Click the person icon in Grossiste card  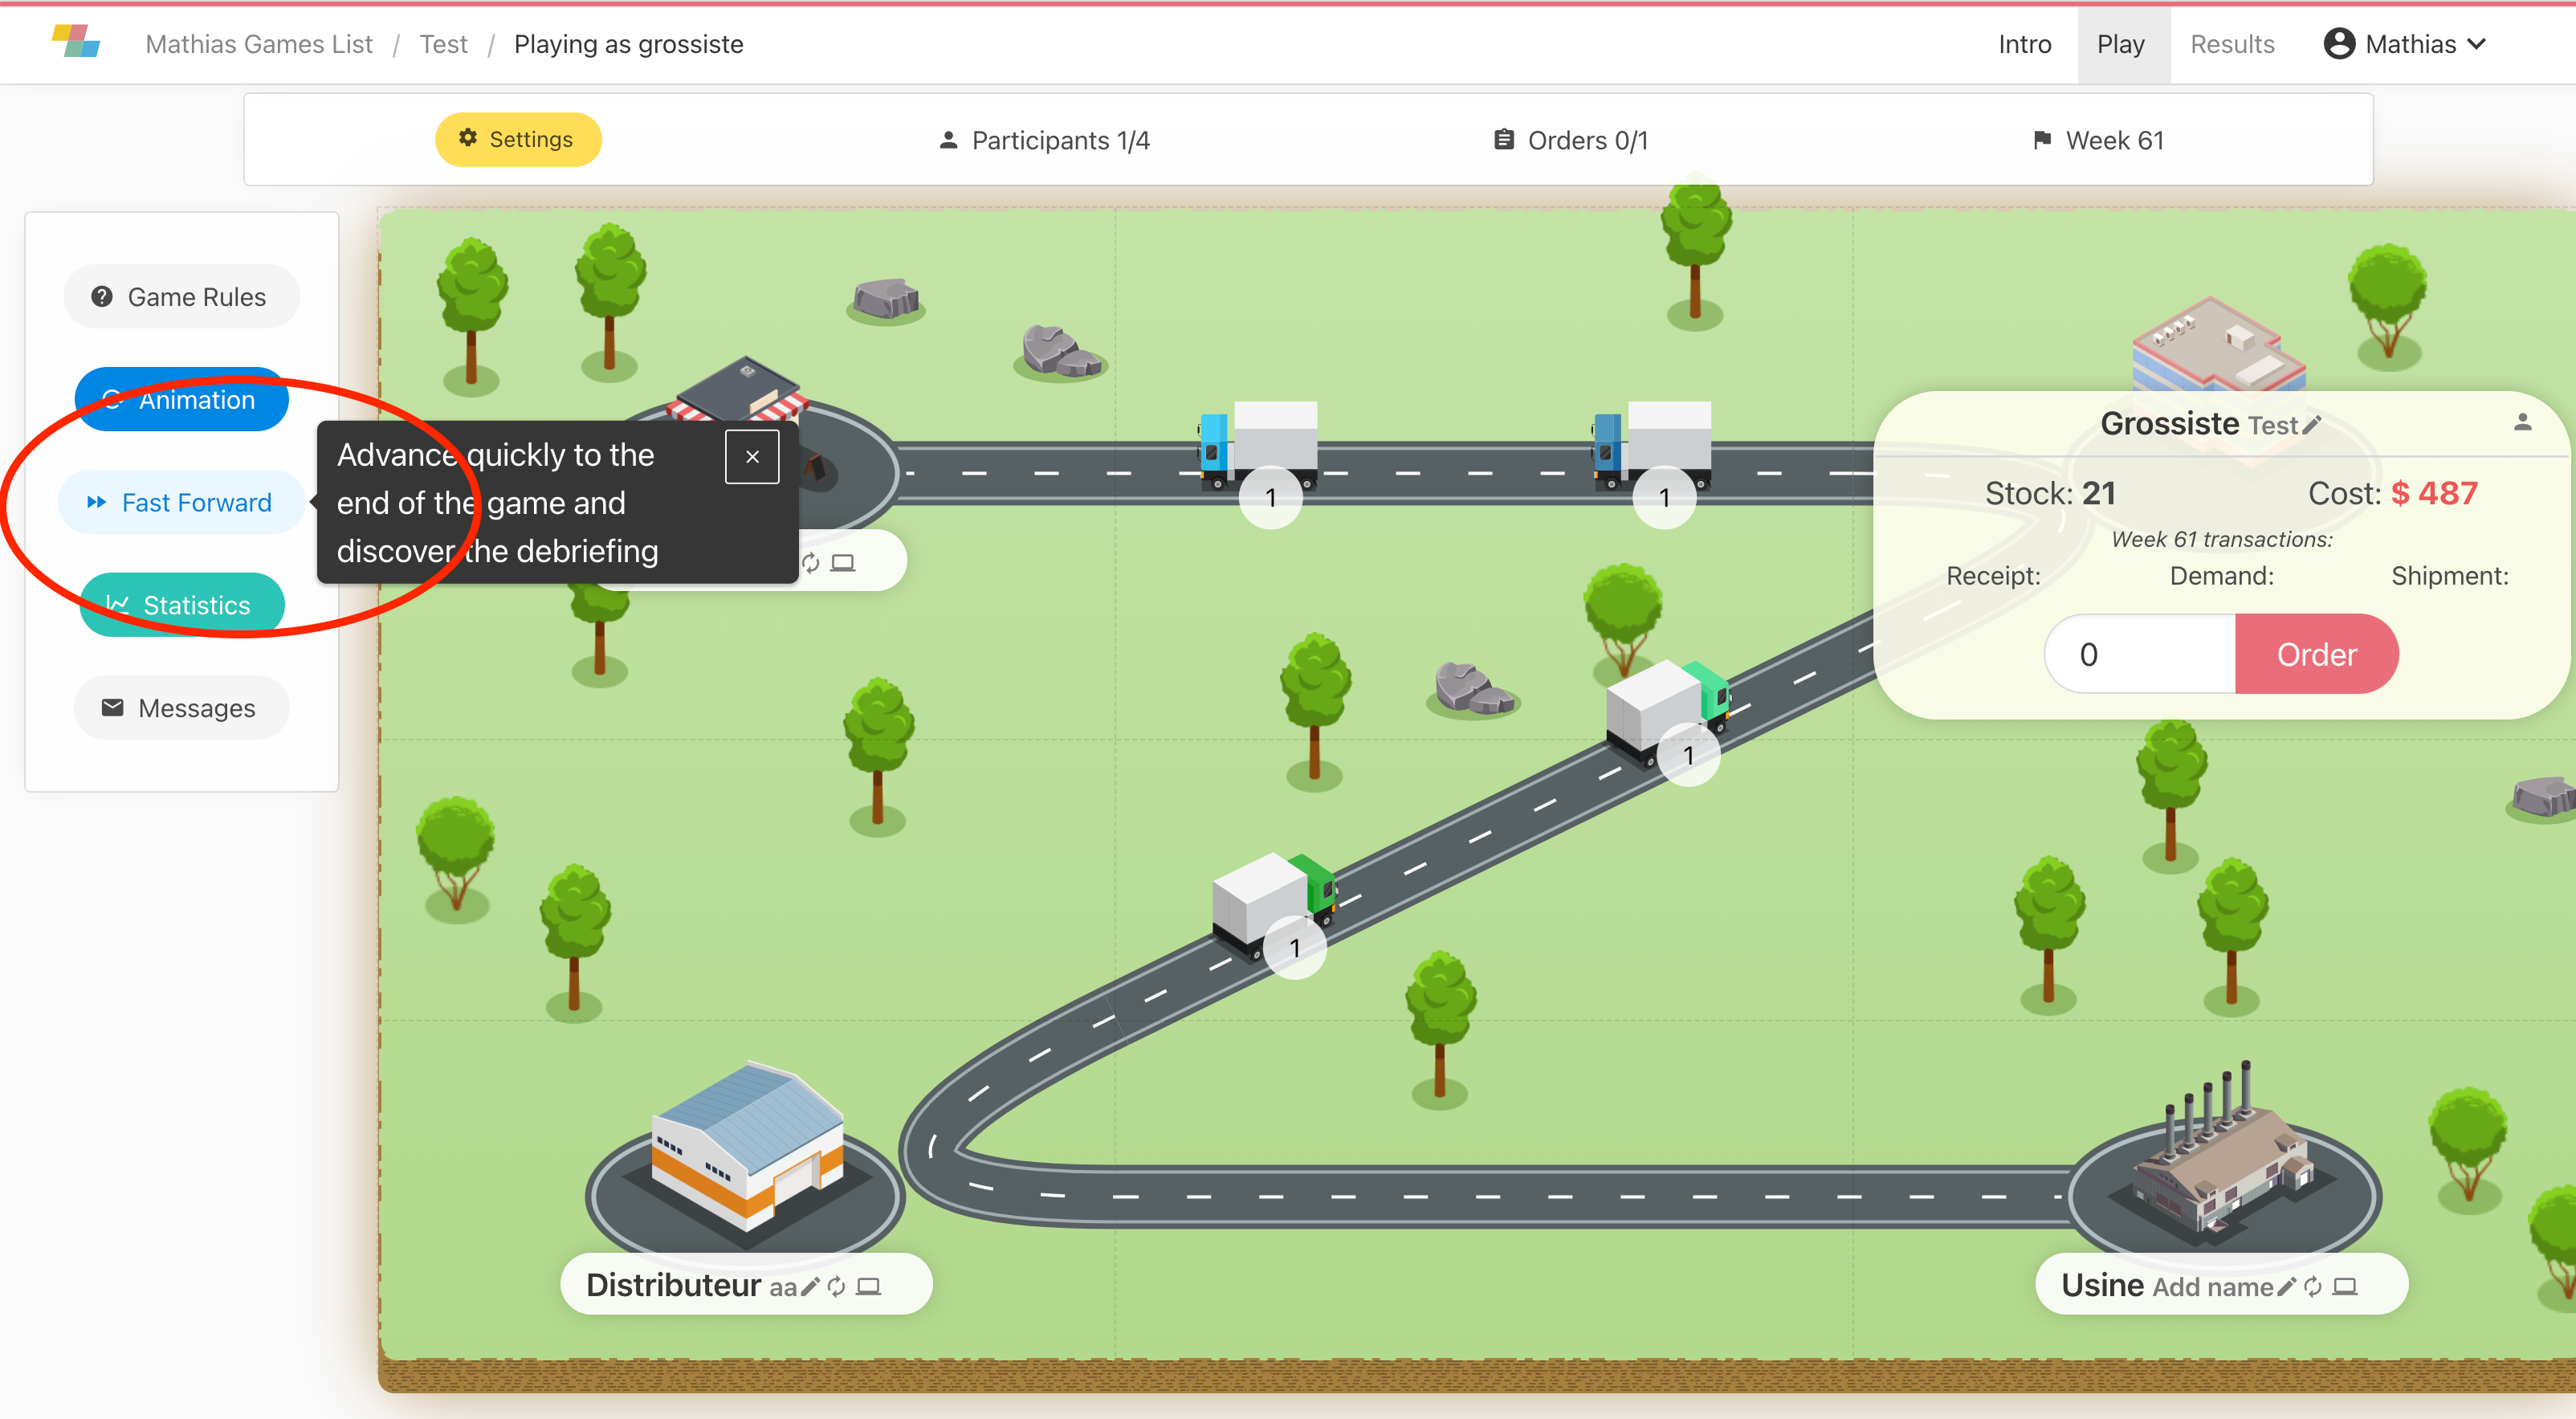tap(2522, 423)
